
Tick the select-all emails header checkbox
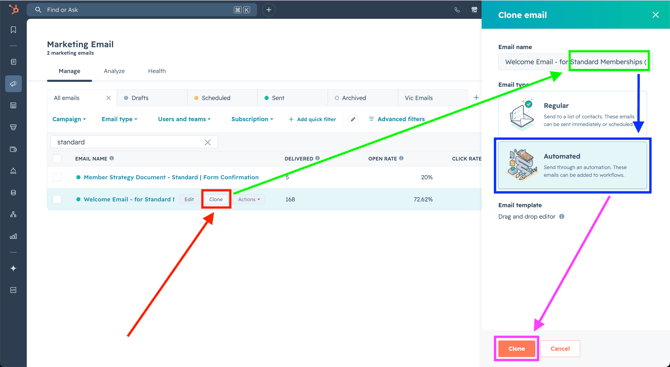[x=57, y=159]
